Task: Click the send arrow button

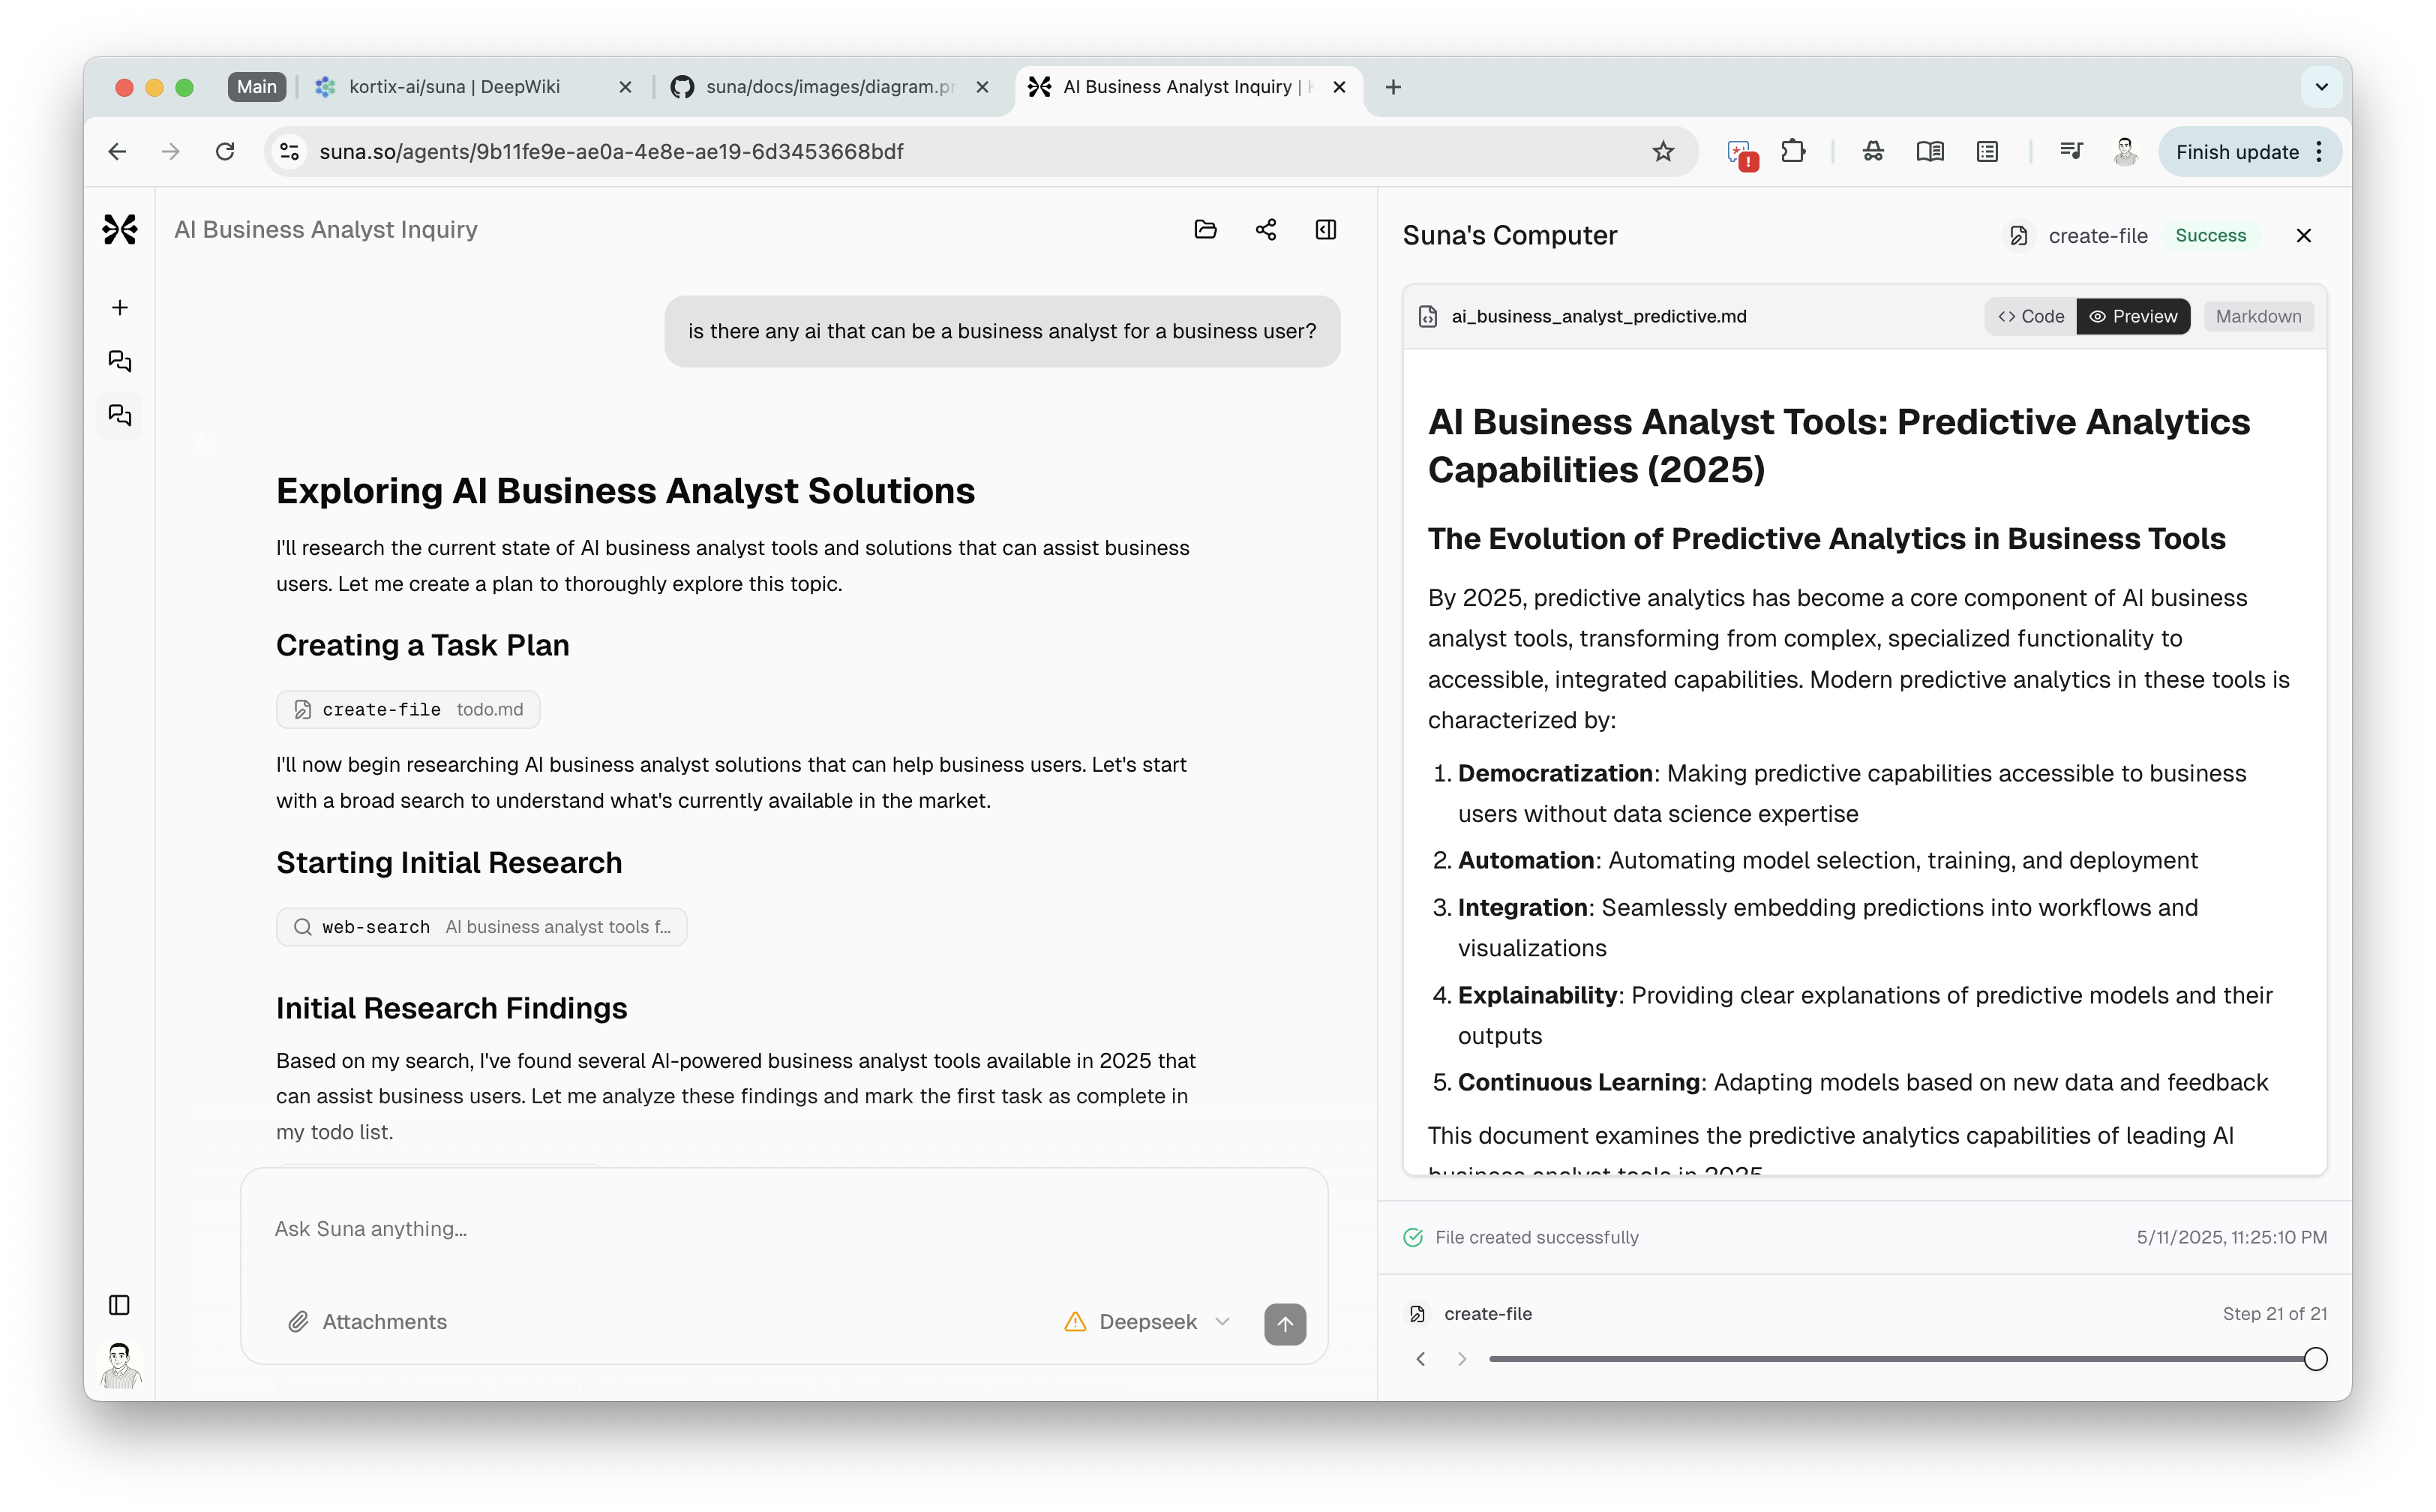Action: coord(1285,1324)
